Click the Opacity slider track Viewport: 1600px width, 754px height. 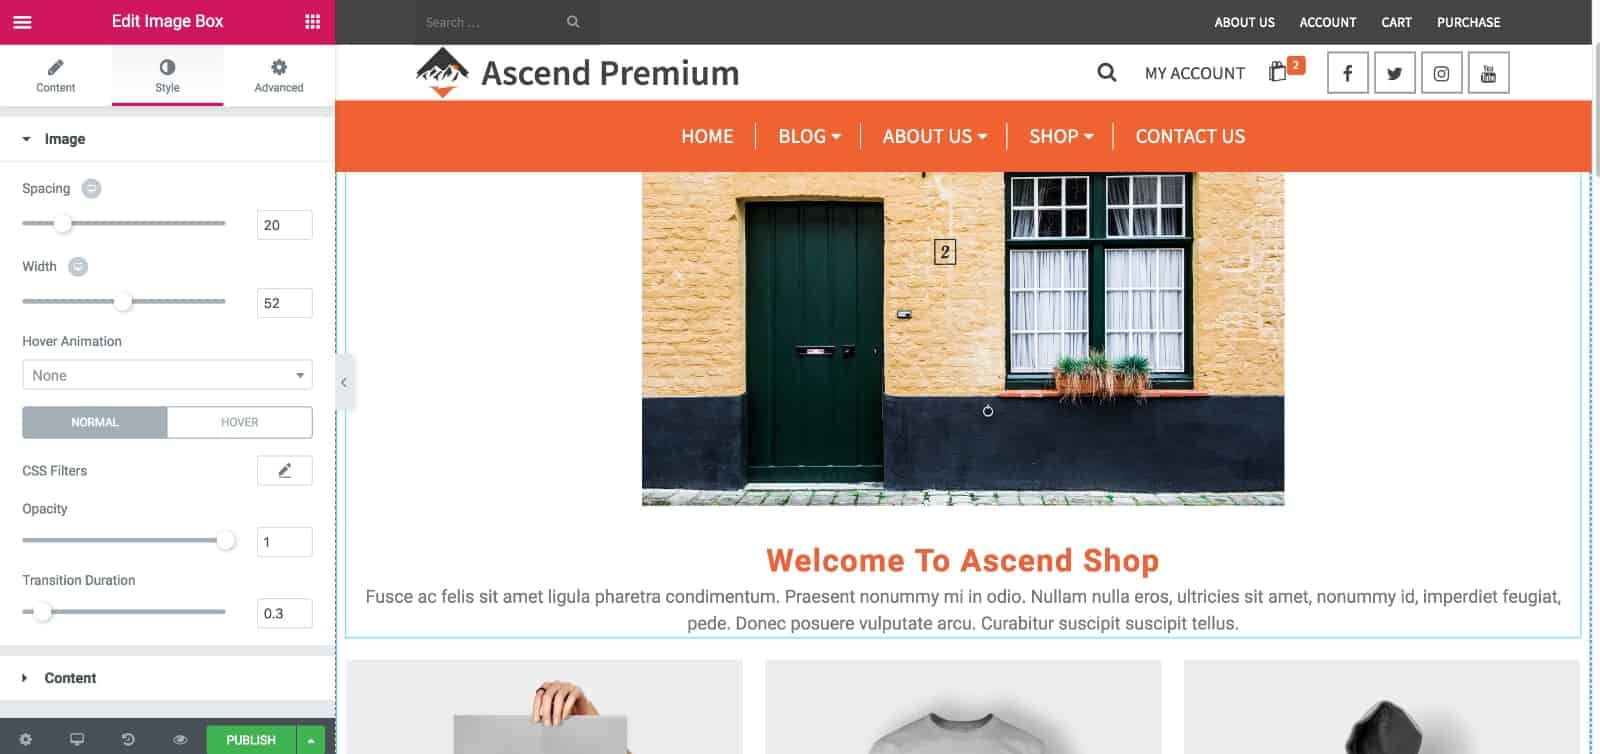(x=124, y=541)
